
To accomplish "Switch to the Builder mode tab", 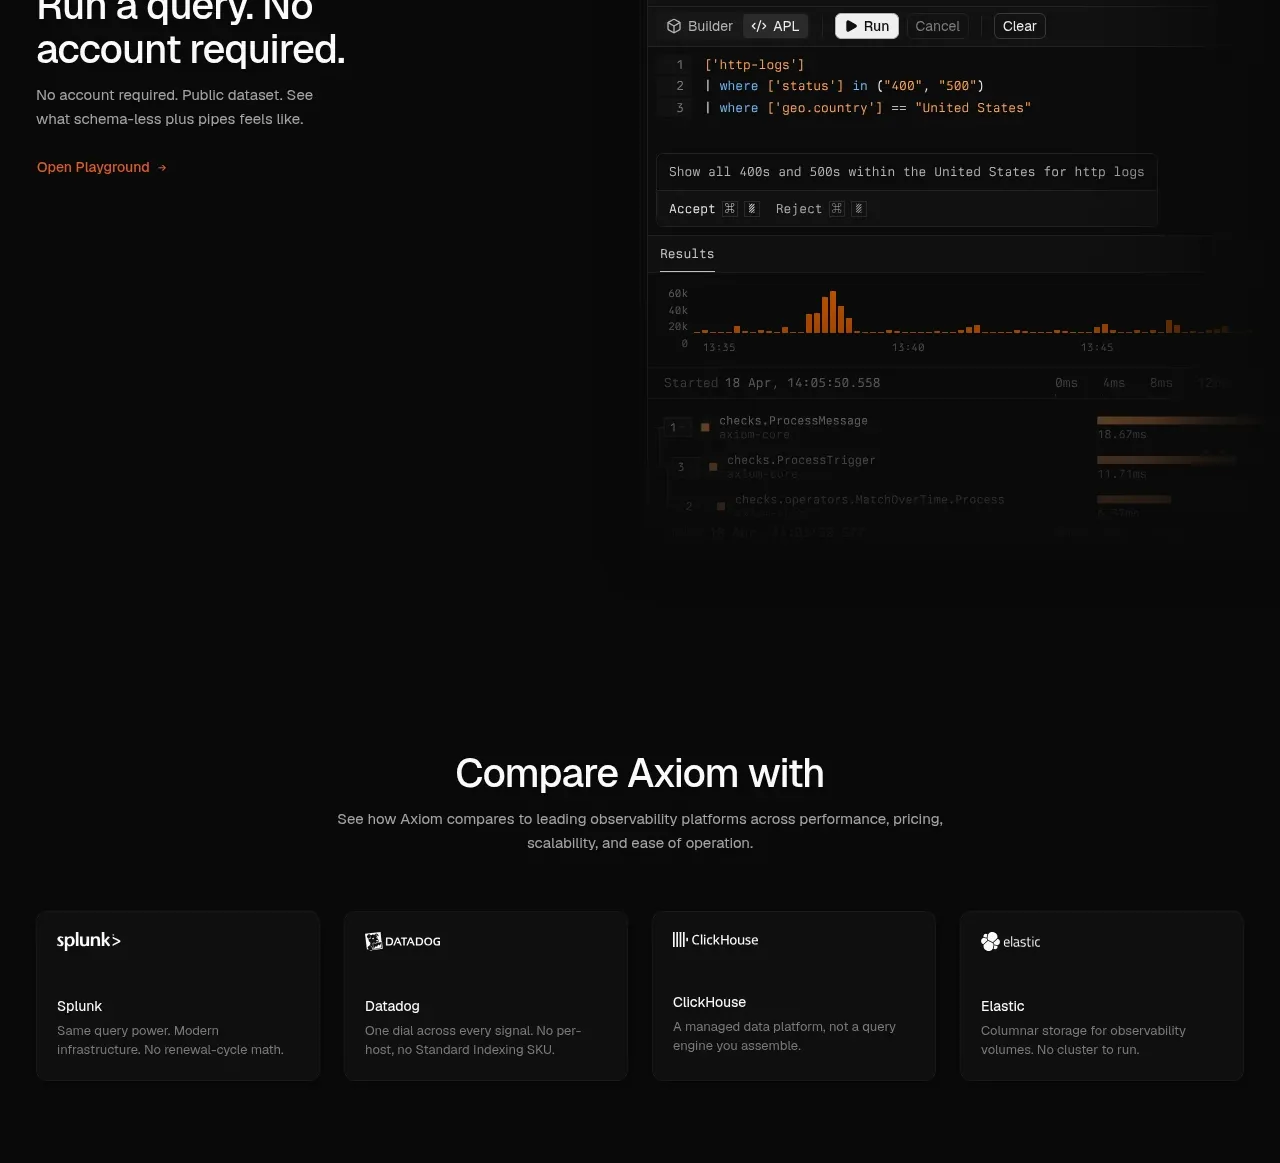I will click(699, 26).
